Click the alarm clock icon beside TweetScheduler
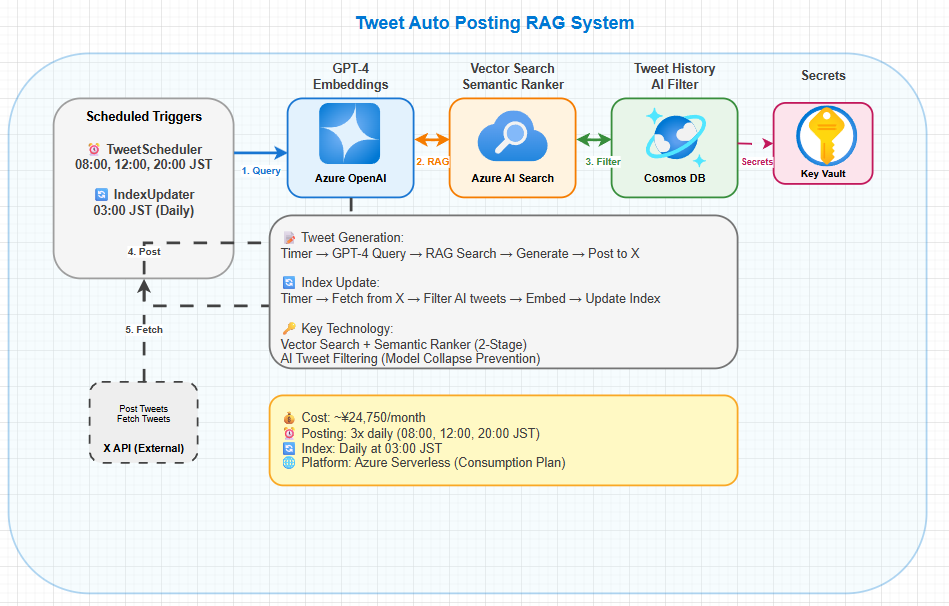 (94, 149)
